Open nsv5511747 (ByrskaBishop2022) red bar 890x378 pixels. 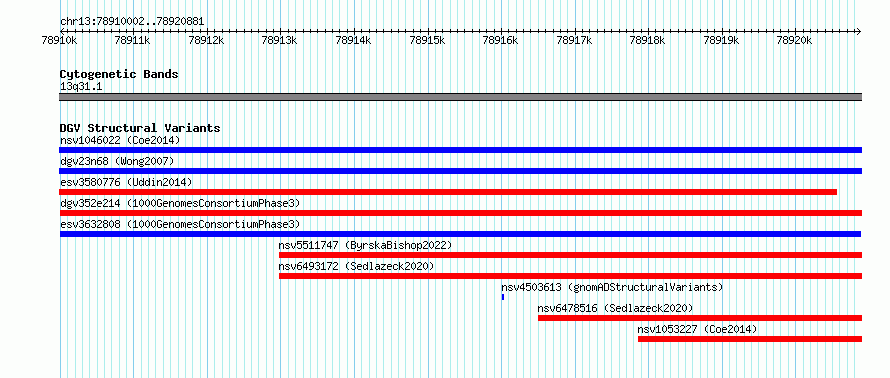(x=570, y=255)
